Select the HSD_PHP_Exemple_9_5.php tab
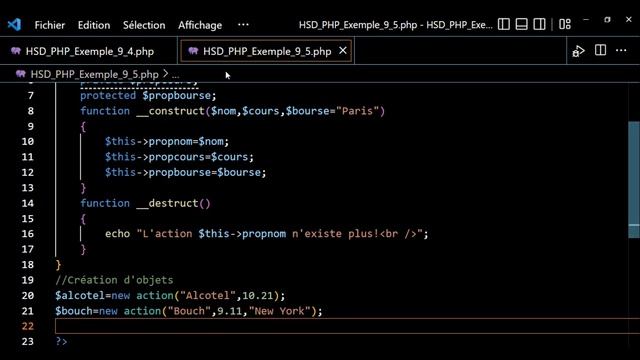 (267, 51)
